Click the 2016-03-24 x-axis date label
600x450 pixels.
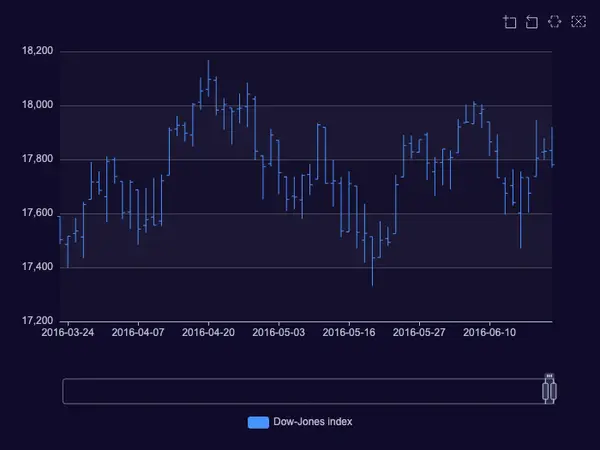(68, 332)
